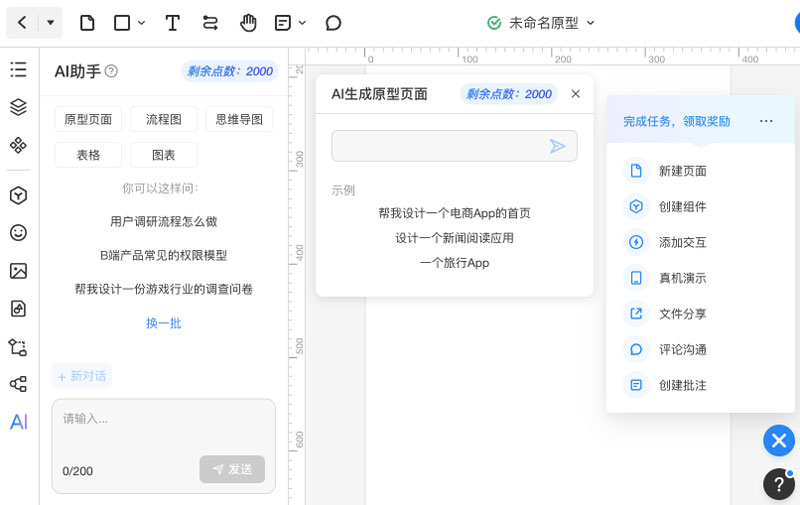Open the back button dropdown arrow
The image size is (800, 505).
coord(51,22)
